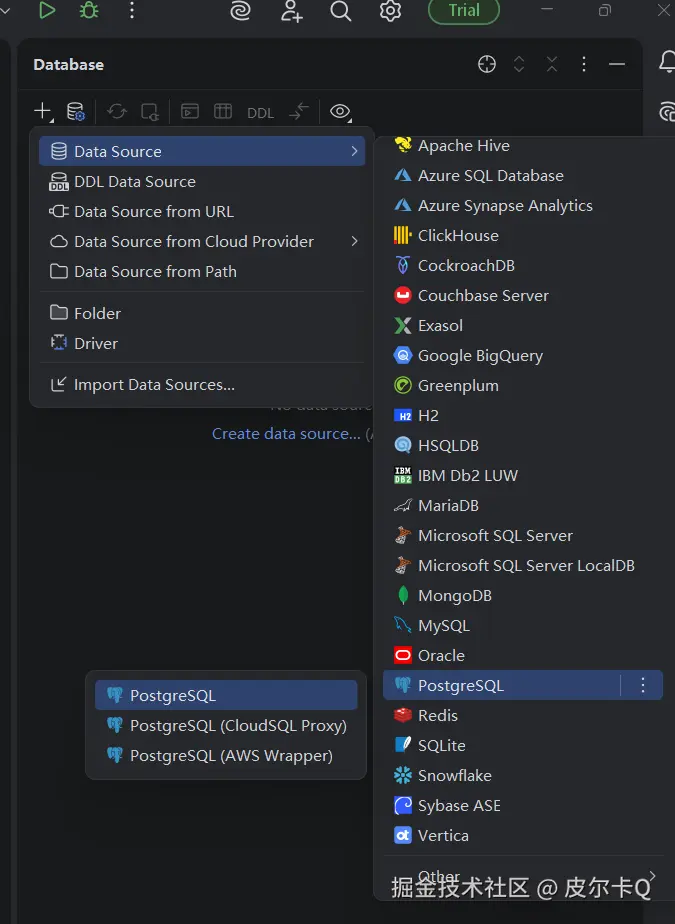The image size is (675, 924).
Task: Select MongoDB from data source list
Action: (454, 595)
